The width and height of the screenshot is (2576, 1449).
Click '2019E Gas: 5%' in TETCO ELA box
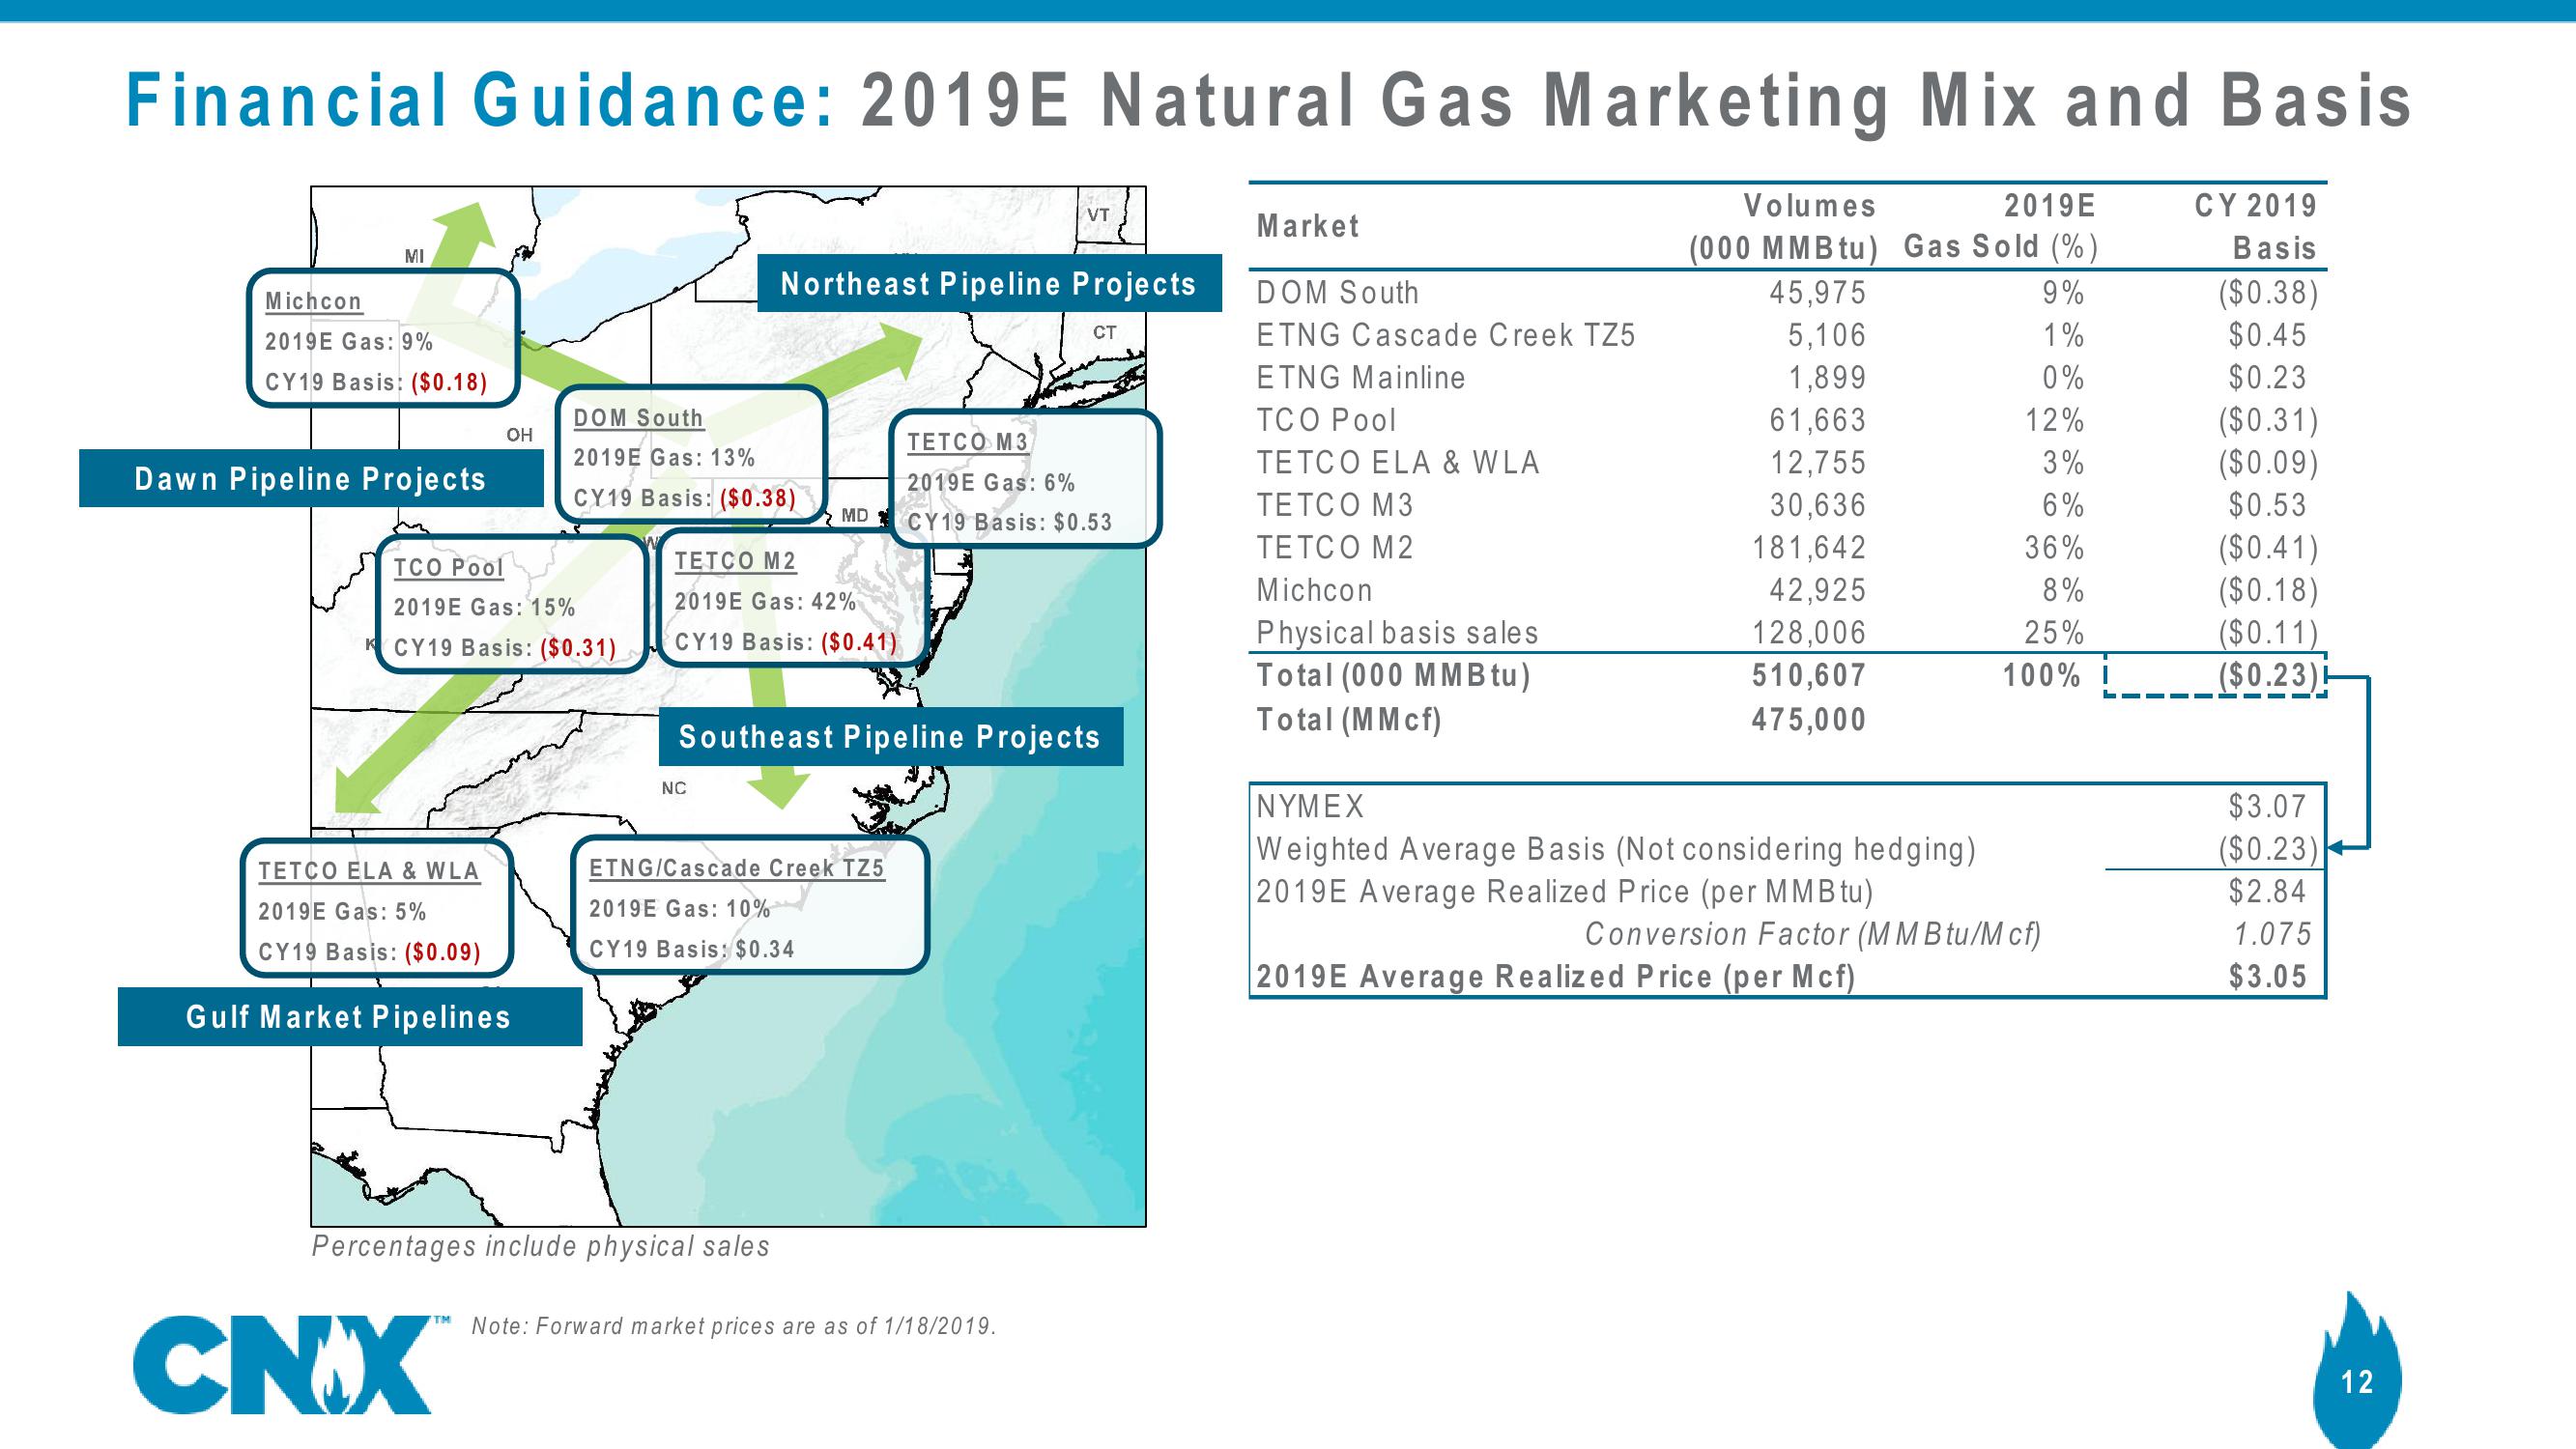tap(342, 911)
